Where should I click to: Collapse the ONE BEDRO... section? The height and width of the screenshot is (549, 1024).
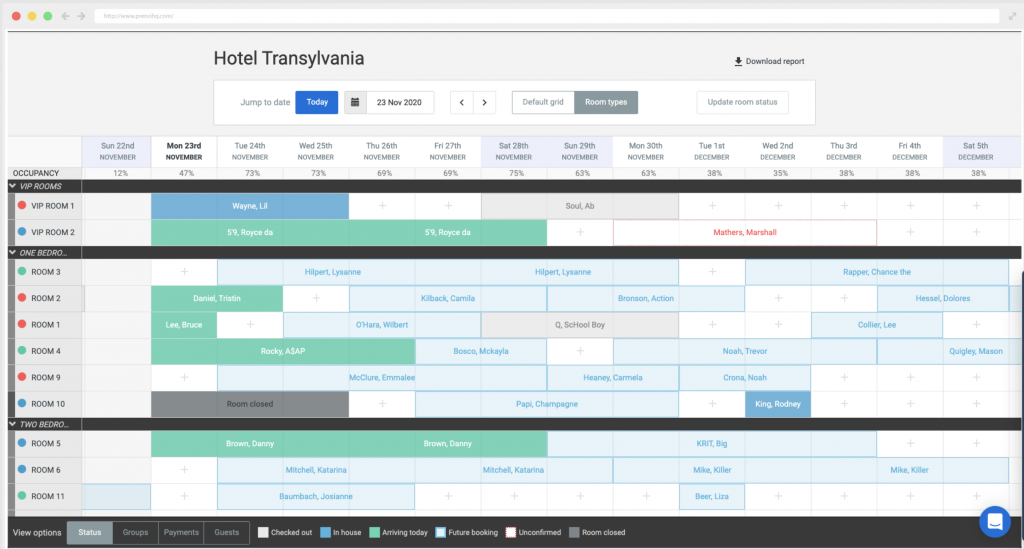[12, 253]
